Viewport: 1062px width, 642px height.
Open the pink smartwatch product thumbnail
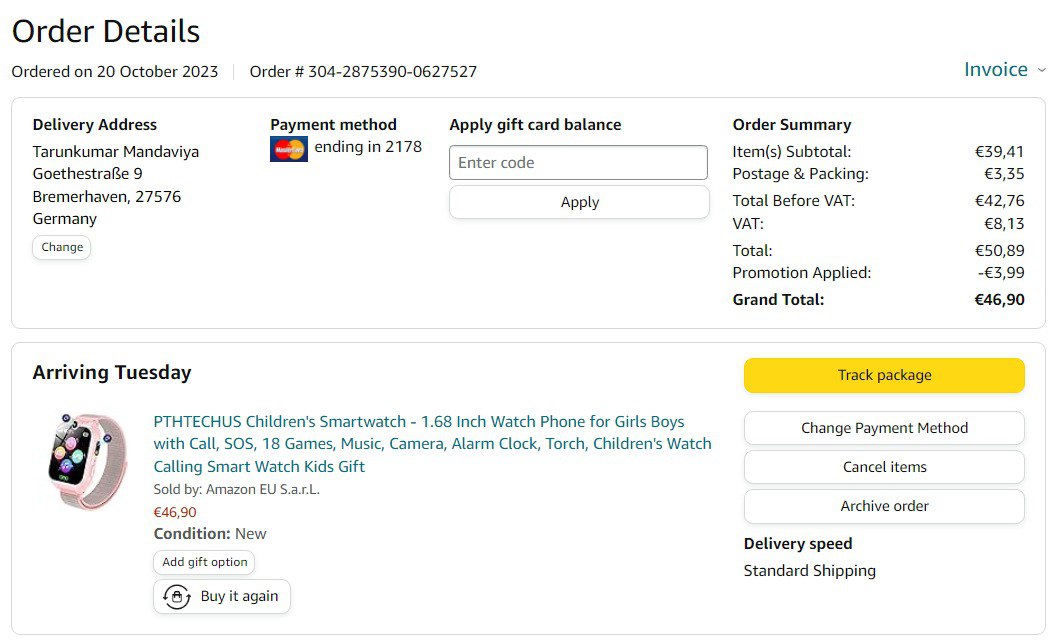point(88,461)
